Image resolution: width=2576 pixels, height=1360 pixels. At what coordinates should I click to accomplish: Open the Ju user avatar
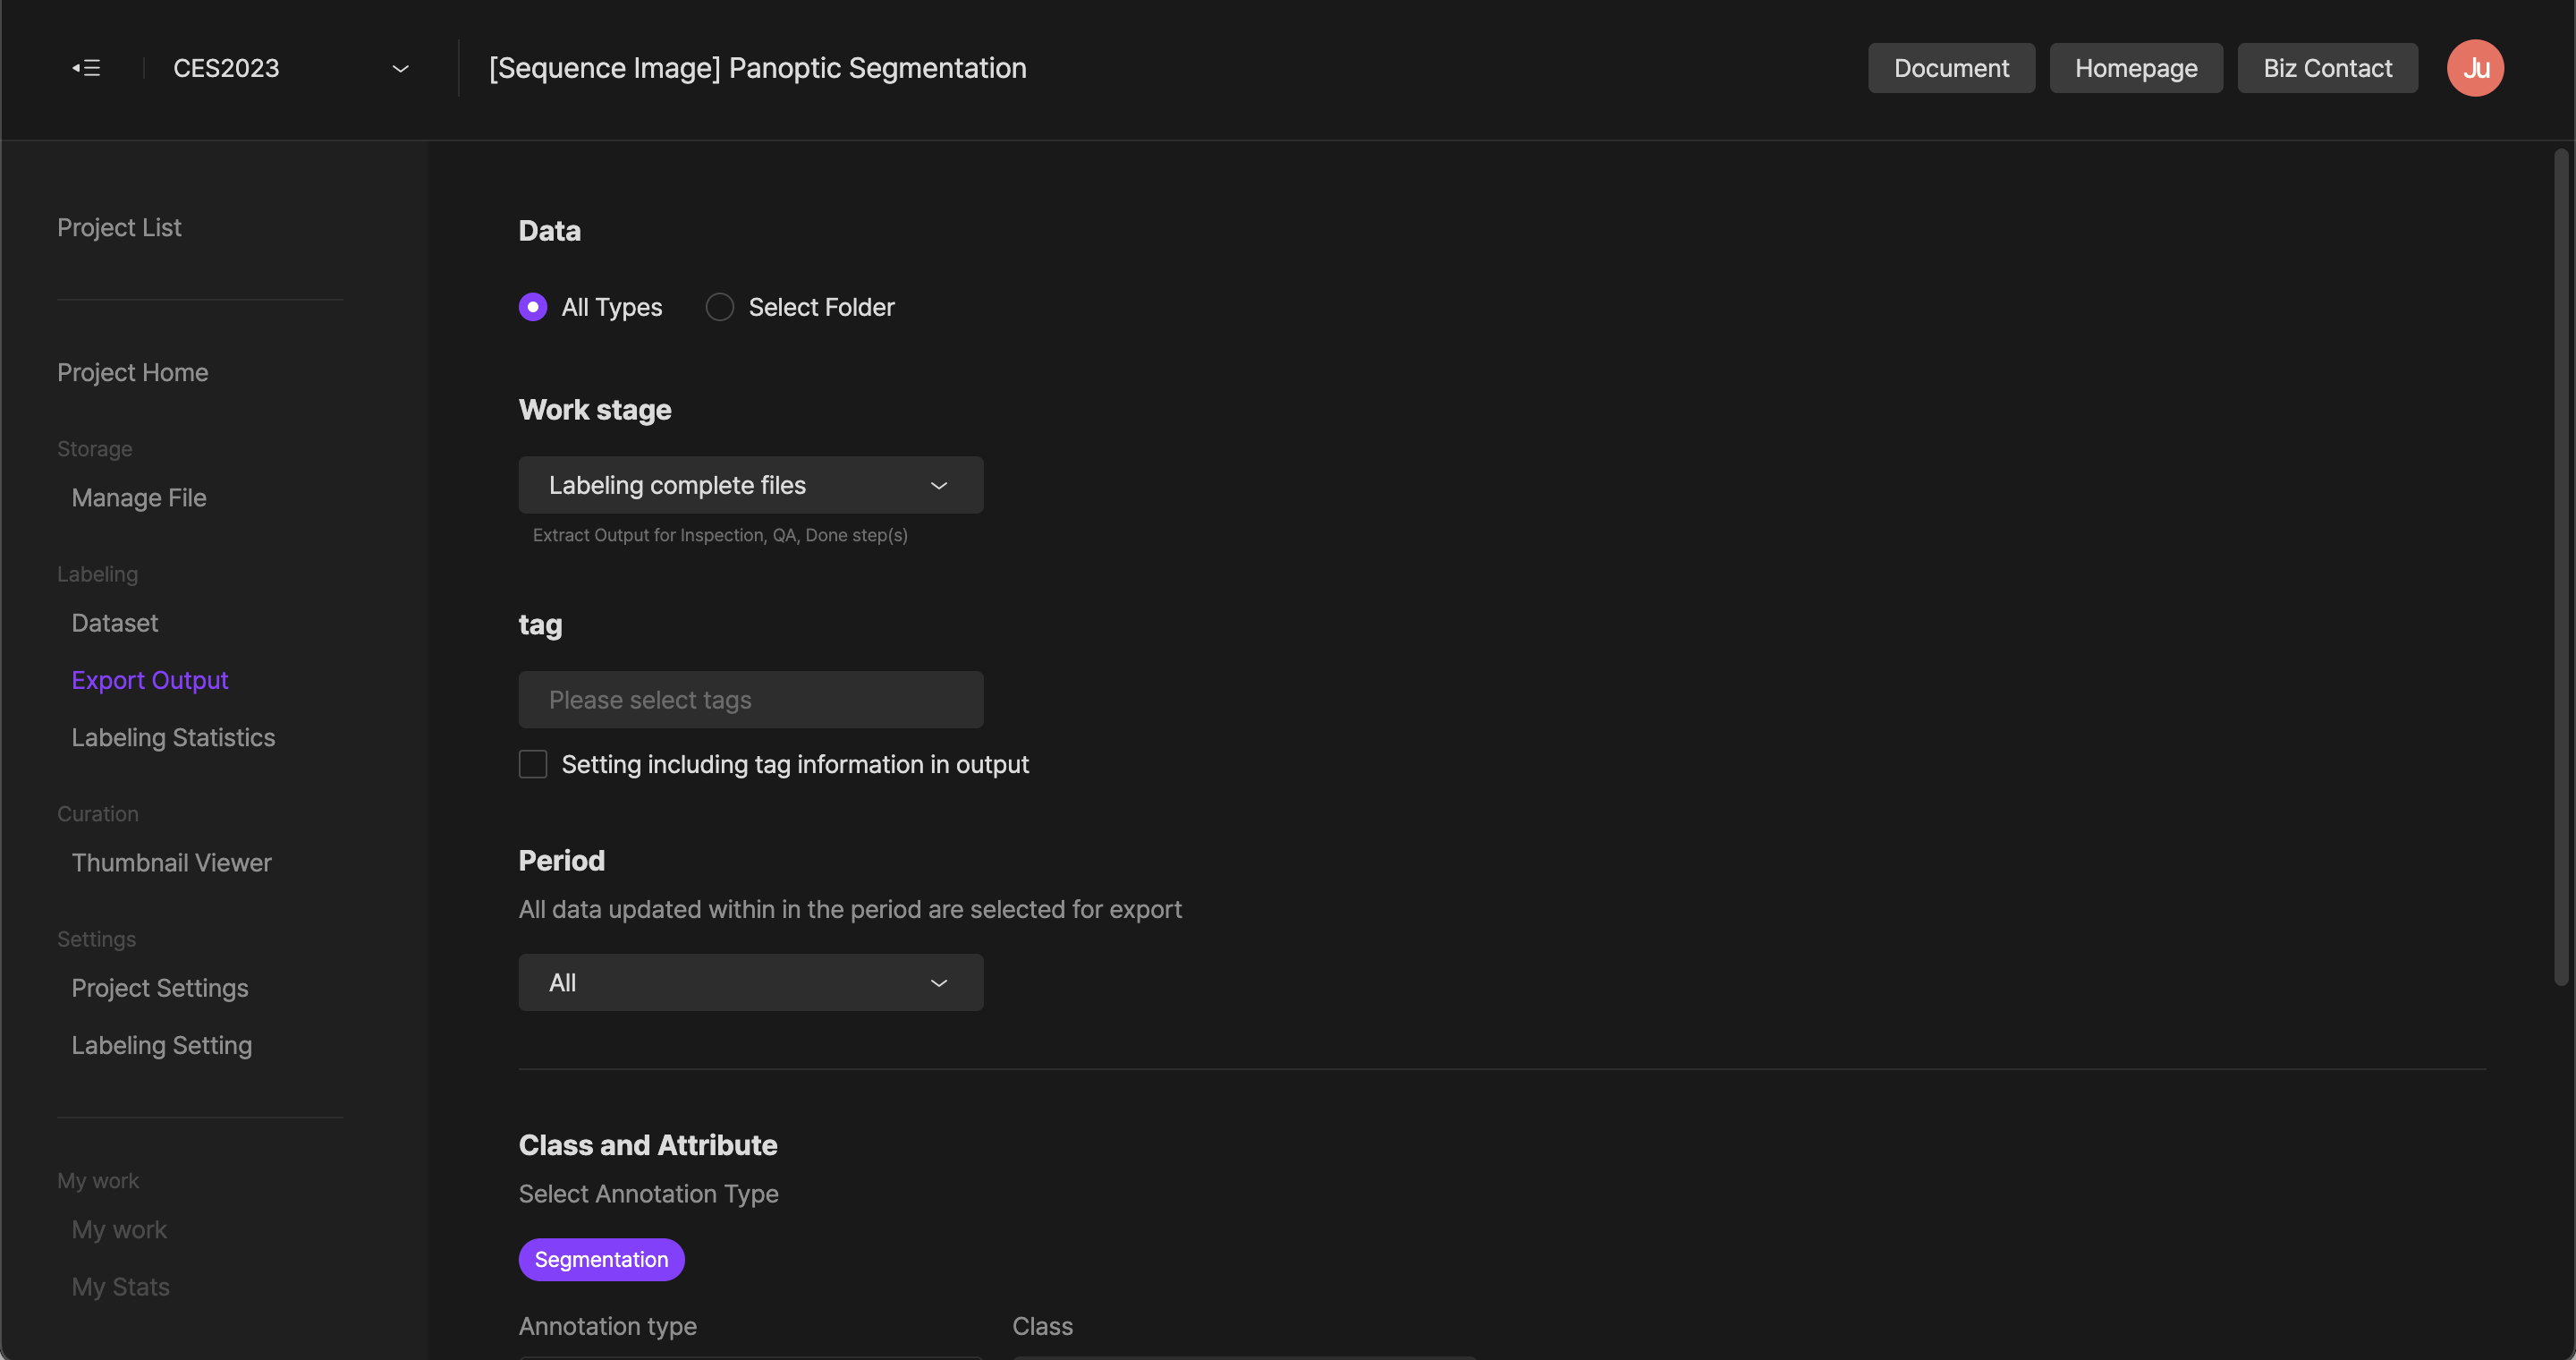coord(2474,68)
